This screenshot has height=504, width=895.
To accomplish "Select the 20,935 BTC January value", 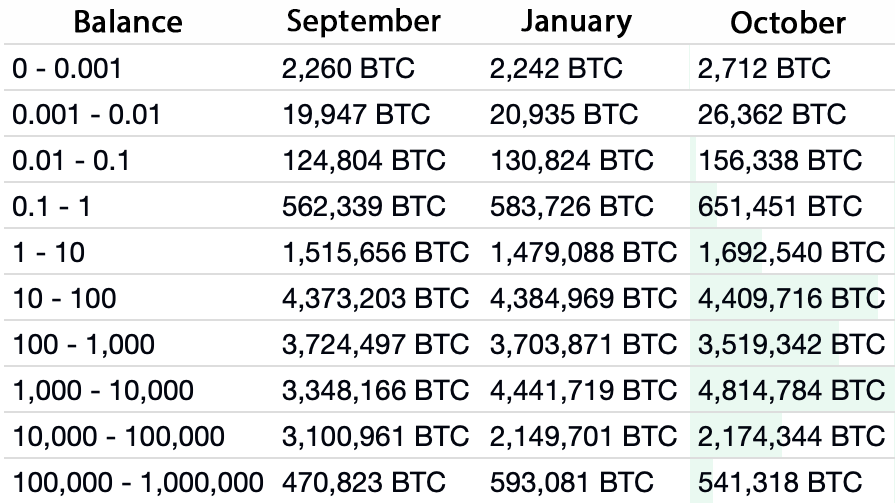I will [564, 115].
